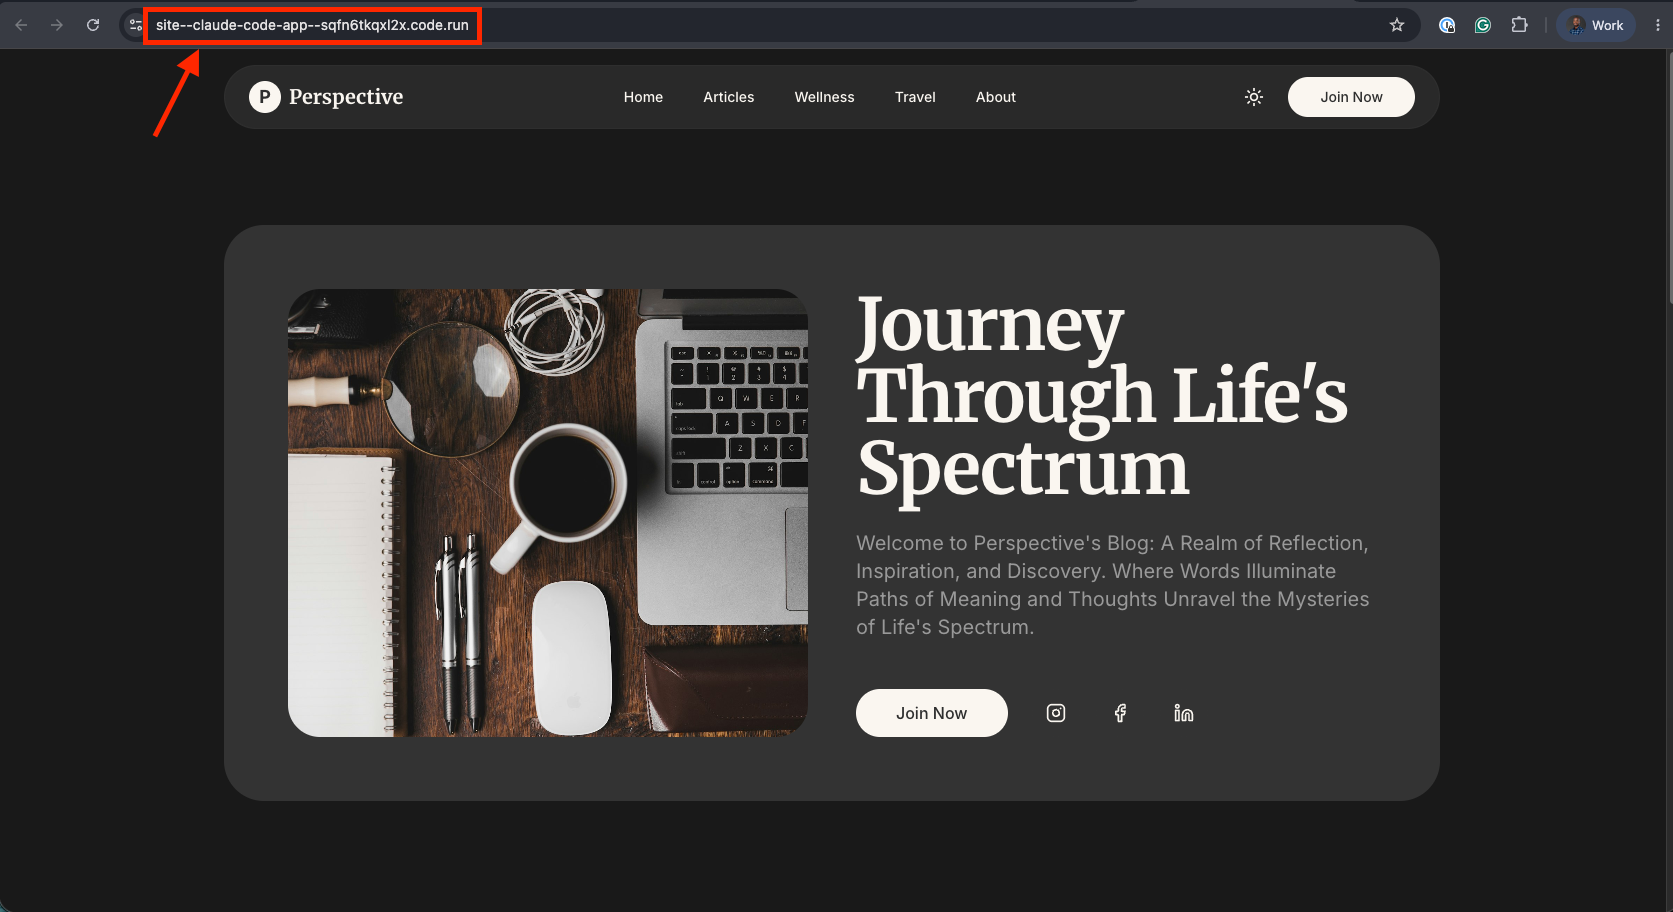Click the Welcome to Perspective's Blog paragraph

1112,585
